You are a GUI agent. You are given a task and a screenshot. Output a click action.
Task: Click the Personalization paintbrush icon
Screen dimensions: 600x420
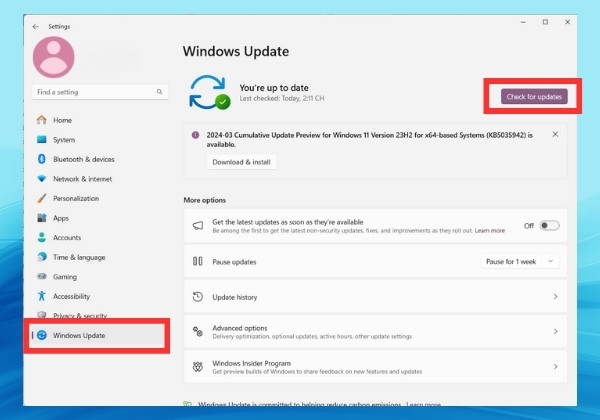41,198
